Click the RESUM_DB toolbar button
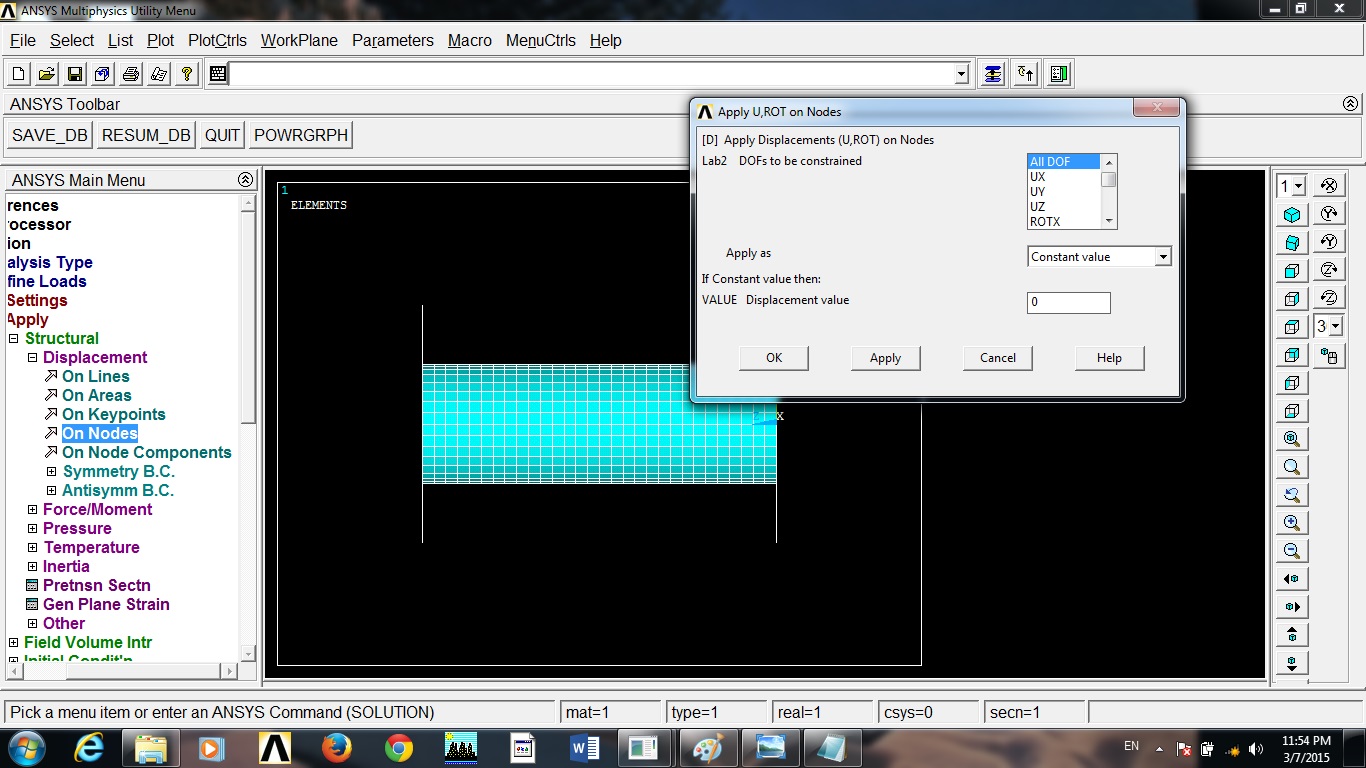 coord(146,135)
